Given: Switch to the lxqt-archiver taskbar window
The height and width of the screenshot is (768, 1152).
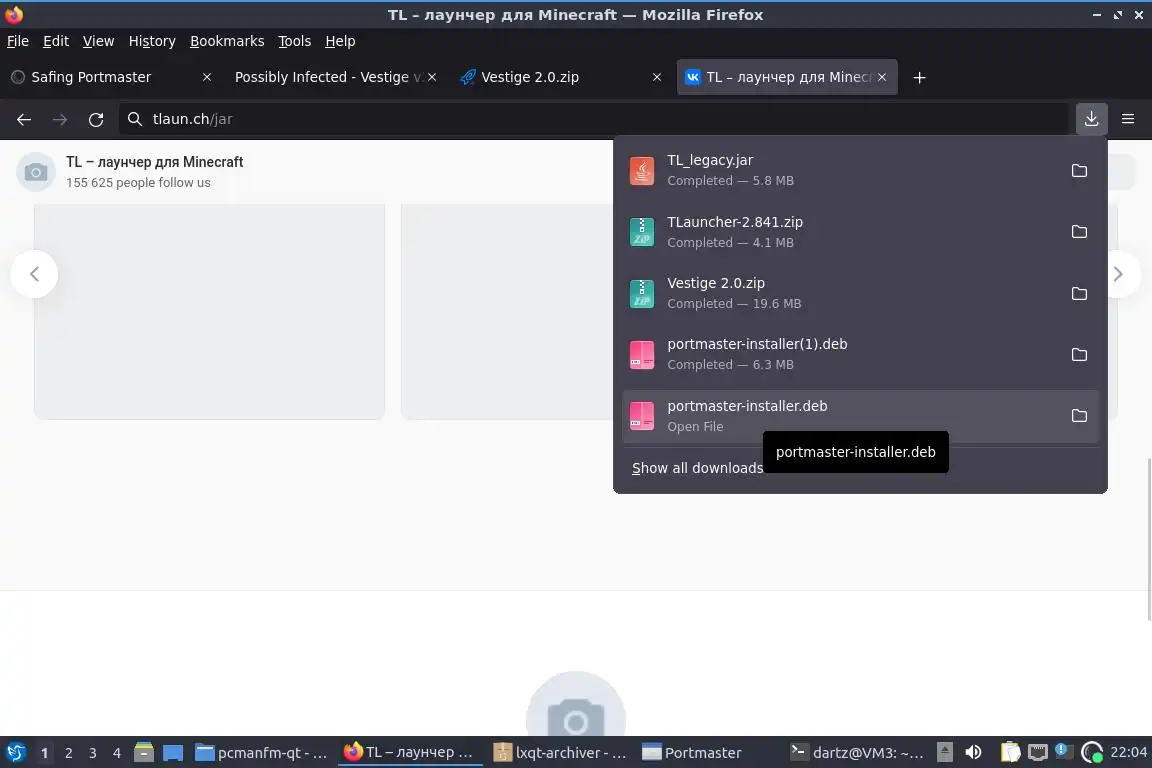Looking at the screenshot, I should pos(560,753).
